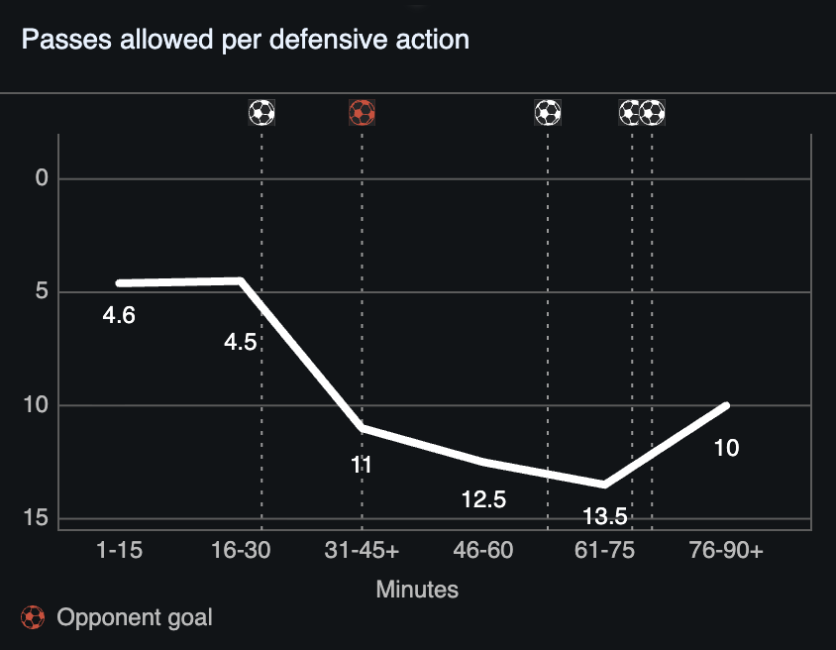Select the 12.5 value on the line
836x650 pixels.
[x=484, y=499]
